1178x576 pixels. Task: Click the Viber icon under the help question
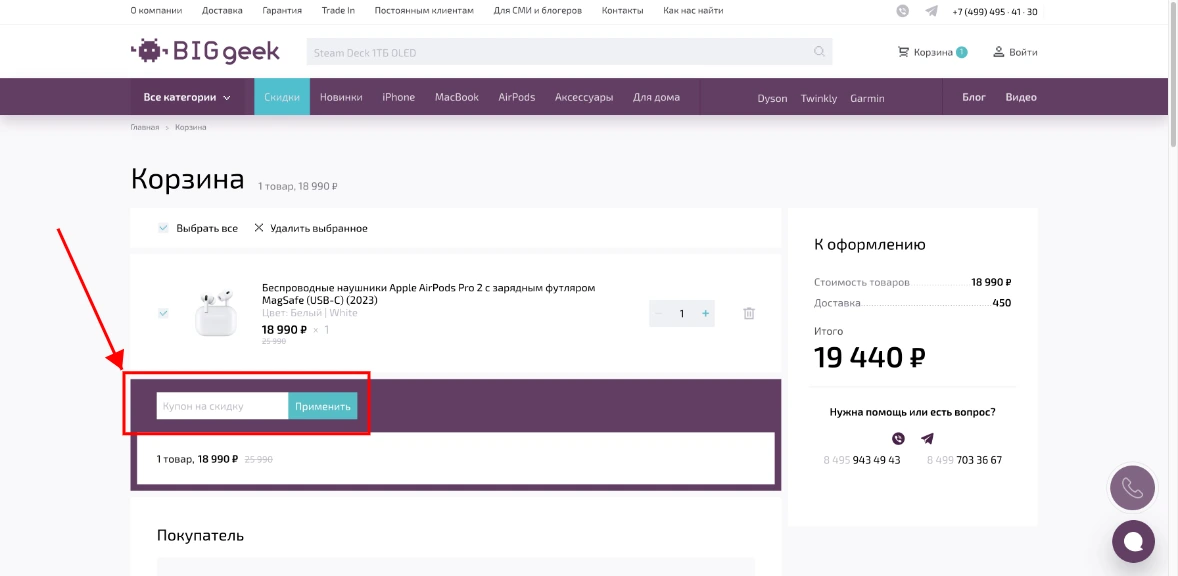coord(898,437)
